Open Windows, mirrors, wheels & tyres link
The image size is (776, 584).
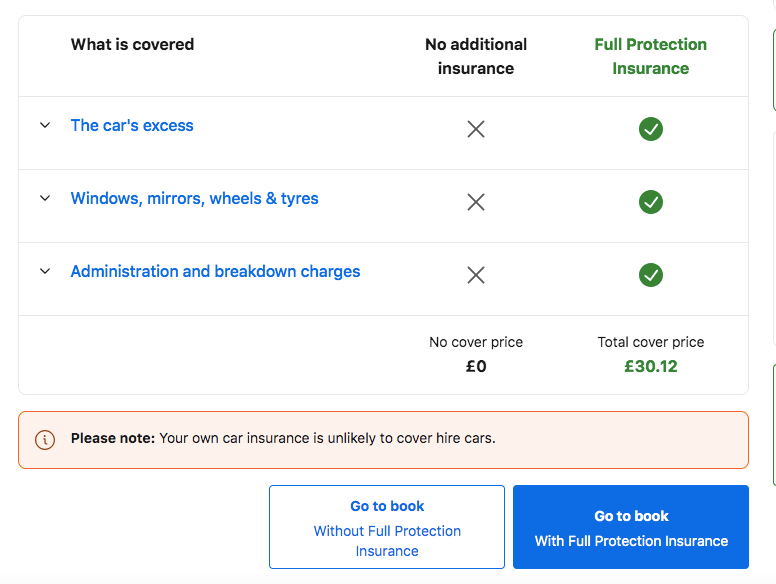click(x=194, y=199)
